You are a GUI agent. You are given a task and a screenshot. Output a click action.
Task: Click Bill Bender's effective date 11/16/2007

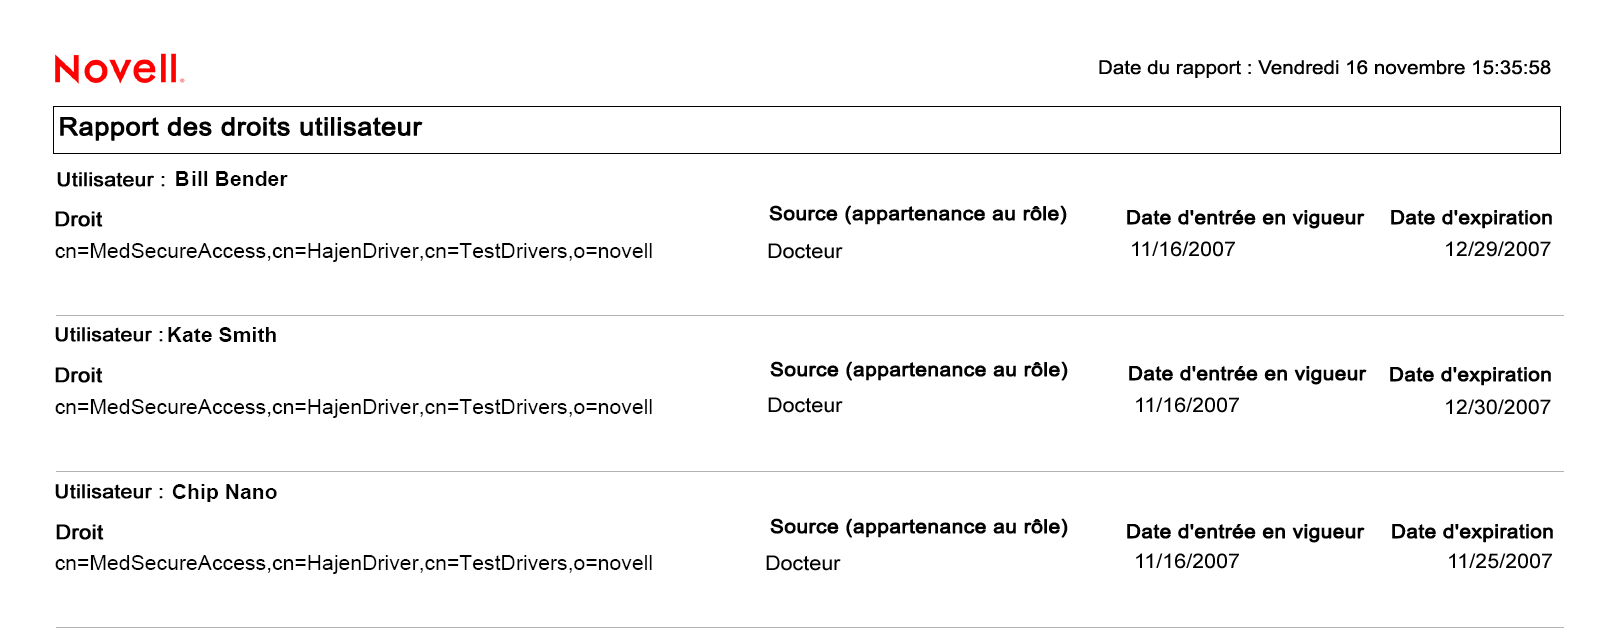1183,250
